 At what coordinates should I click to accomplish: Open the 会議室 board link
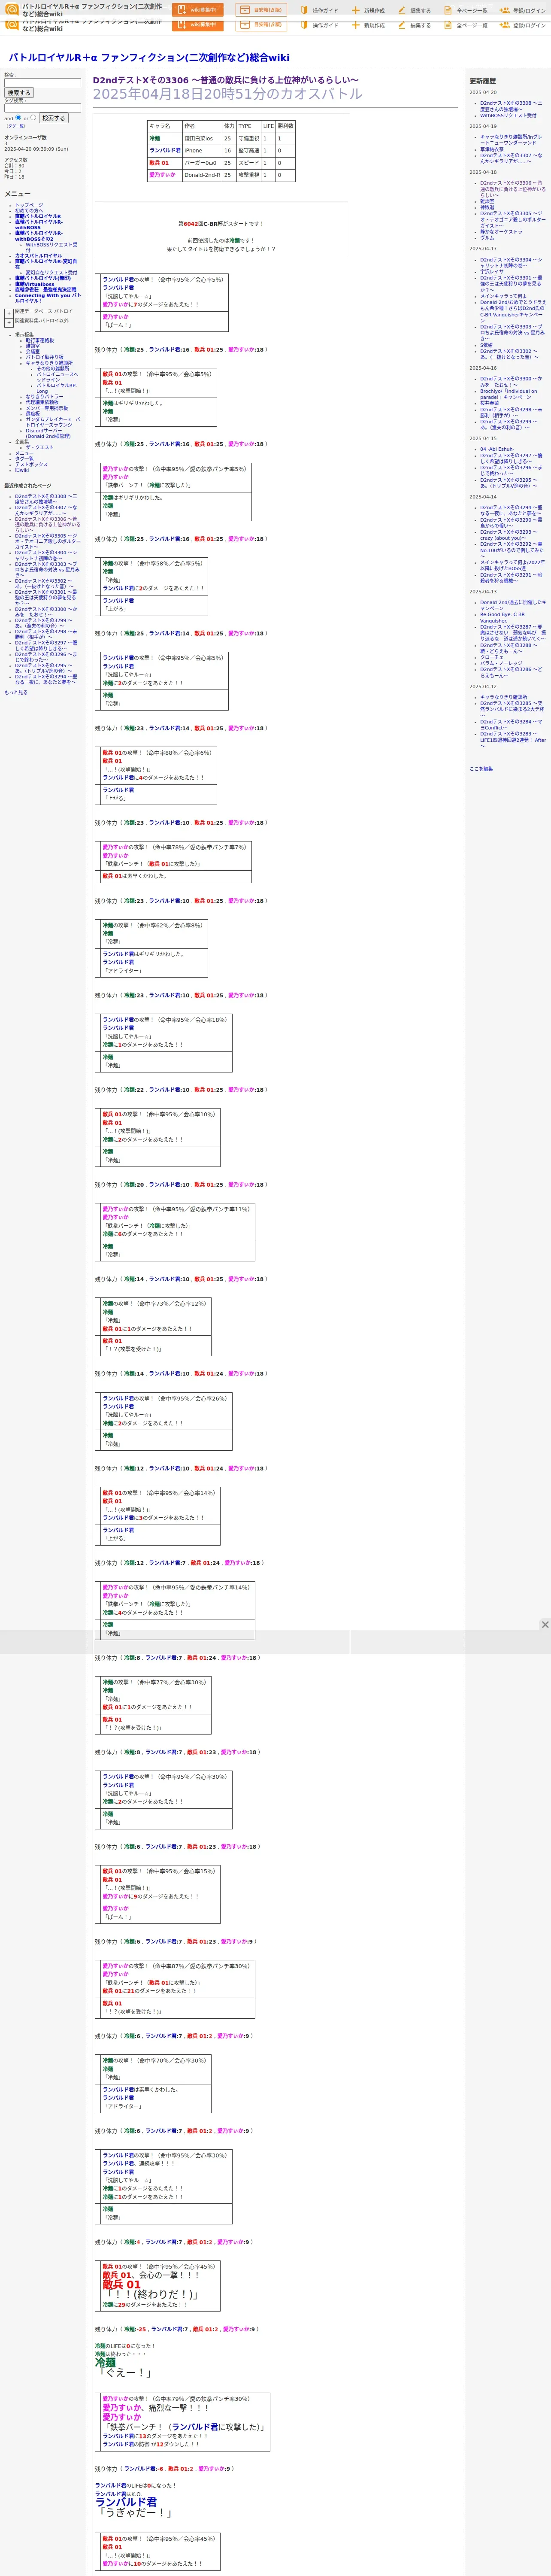click(x=33, y=352)
